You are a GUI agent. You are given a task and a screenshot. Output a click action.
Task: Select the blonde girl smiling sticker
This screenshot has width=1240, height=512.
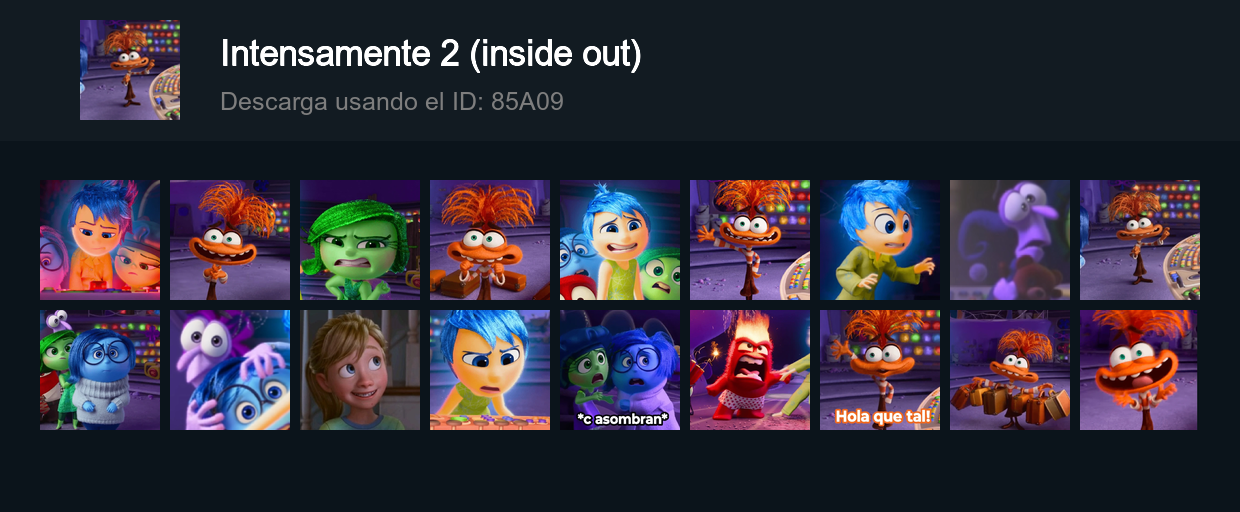tap(360, 370)
